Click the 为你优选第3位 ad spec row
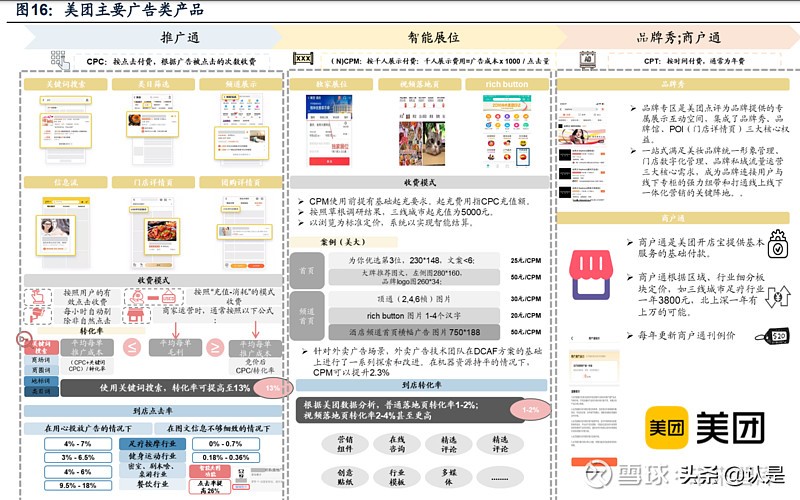This screenshot has width=800, height=500. coord(414,260)
